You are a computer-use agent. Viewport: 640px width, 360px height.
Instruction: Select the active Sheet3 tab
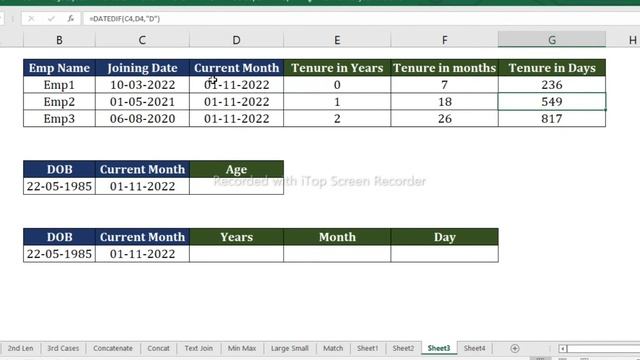click(x=439, y=348)
